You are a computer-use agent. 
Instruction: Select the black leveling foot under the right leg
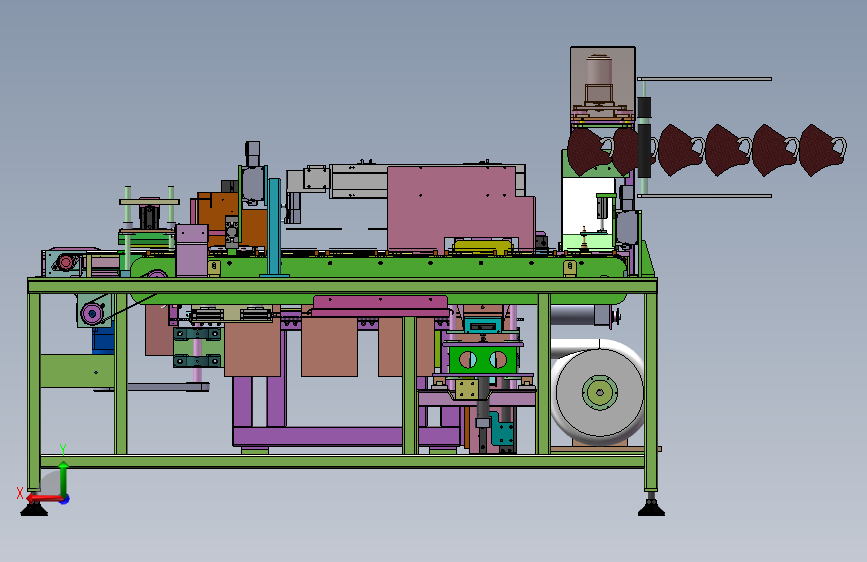tap(651, 507)
